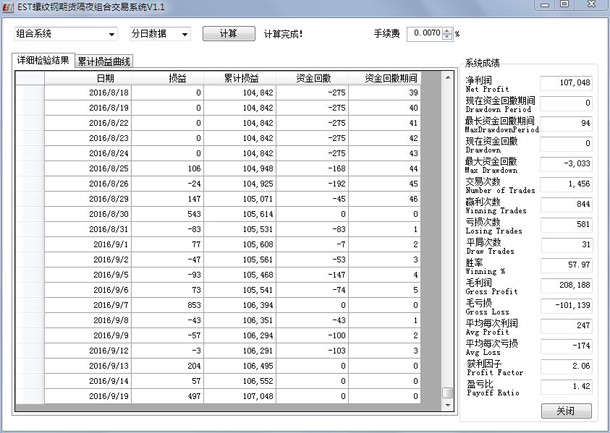
Task: Click the app icon in the title bar
Action: 8,7
